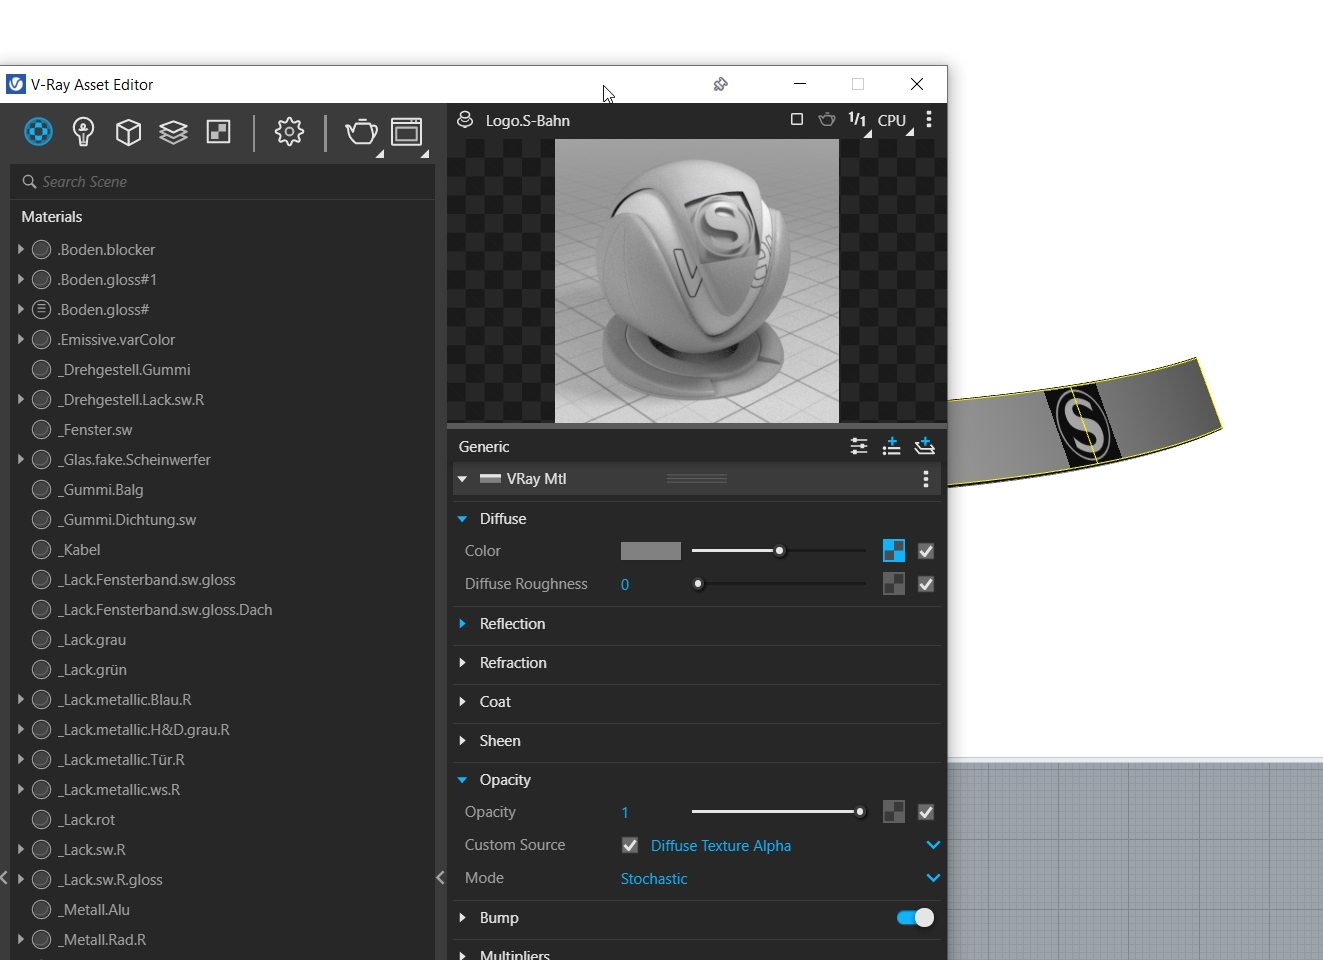Open the Lights category tab
1323x960 pixels.
click(x=83, y=132)
